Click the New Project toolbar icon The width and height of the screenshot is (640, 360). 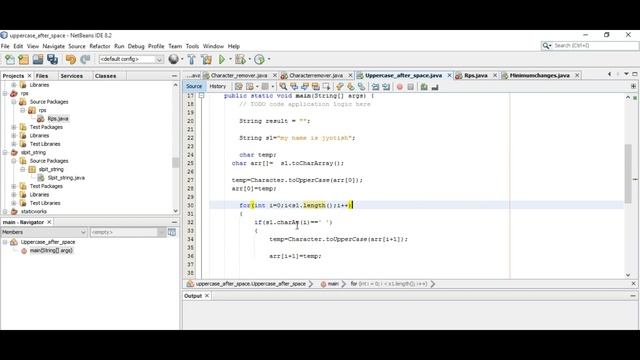pos(24,59)
